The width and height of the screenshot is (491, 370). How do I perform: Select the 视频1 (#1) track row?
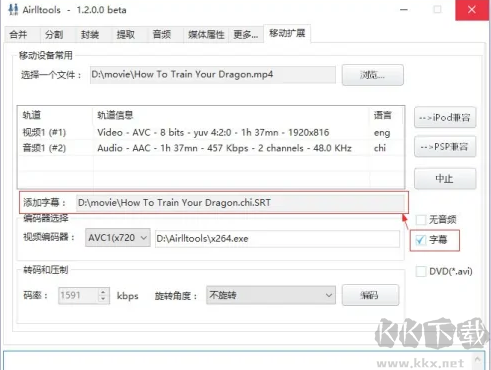pos(211,132)
